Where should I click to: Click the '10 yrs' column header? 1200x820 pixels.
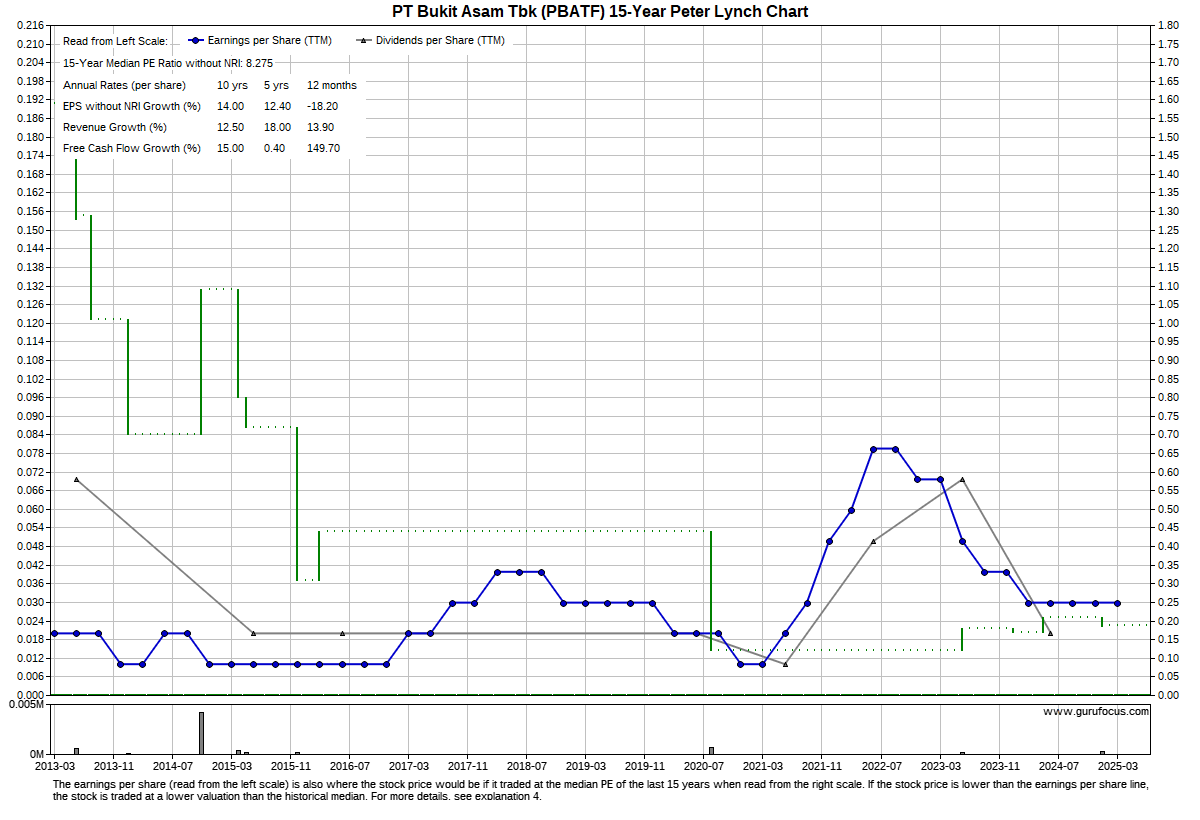(x=232, y=85)
